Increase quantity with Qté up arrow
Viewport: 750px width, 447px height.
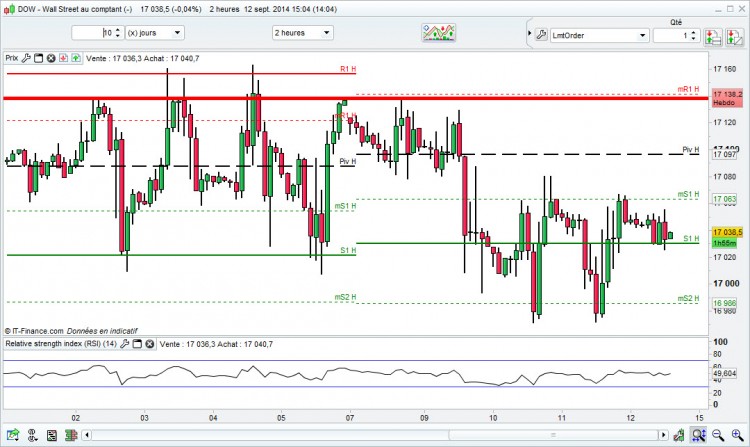coord(694,32)
